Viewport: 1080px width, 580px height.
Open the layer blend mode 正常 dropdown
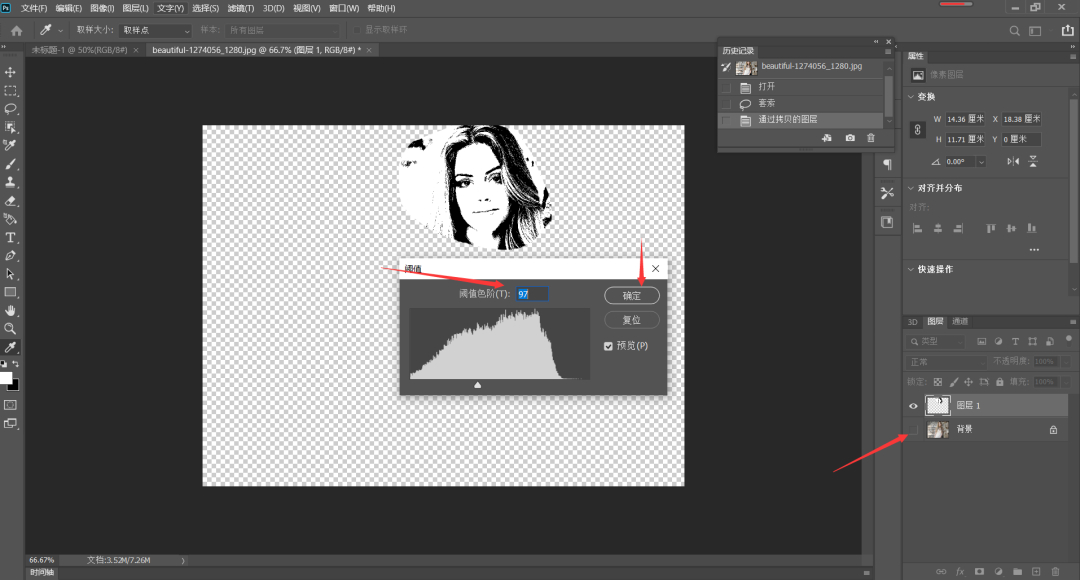click(945, 361)
